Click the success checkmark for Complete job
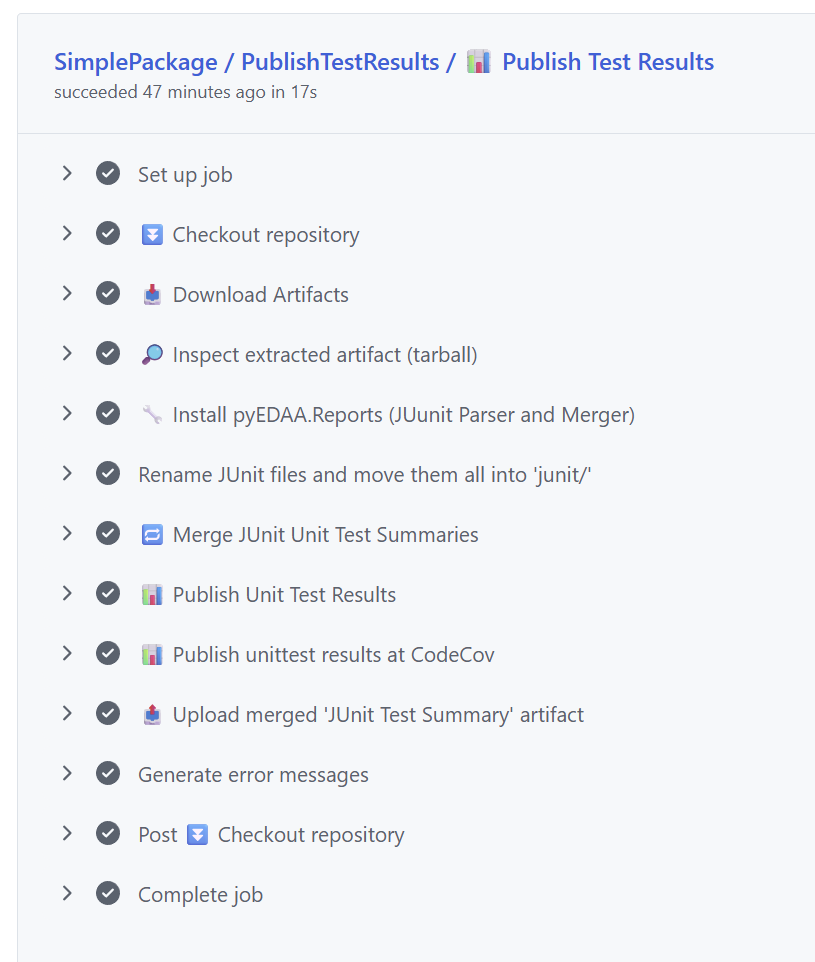815x962 pixels. 108,894
